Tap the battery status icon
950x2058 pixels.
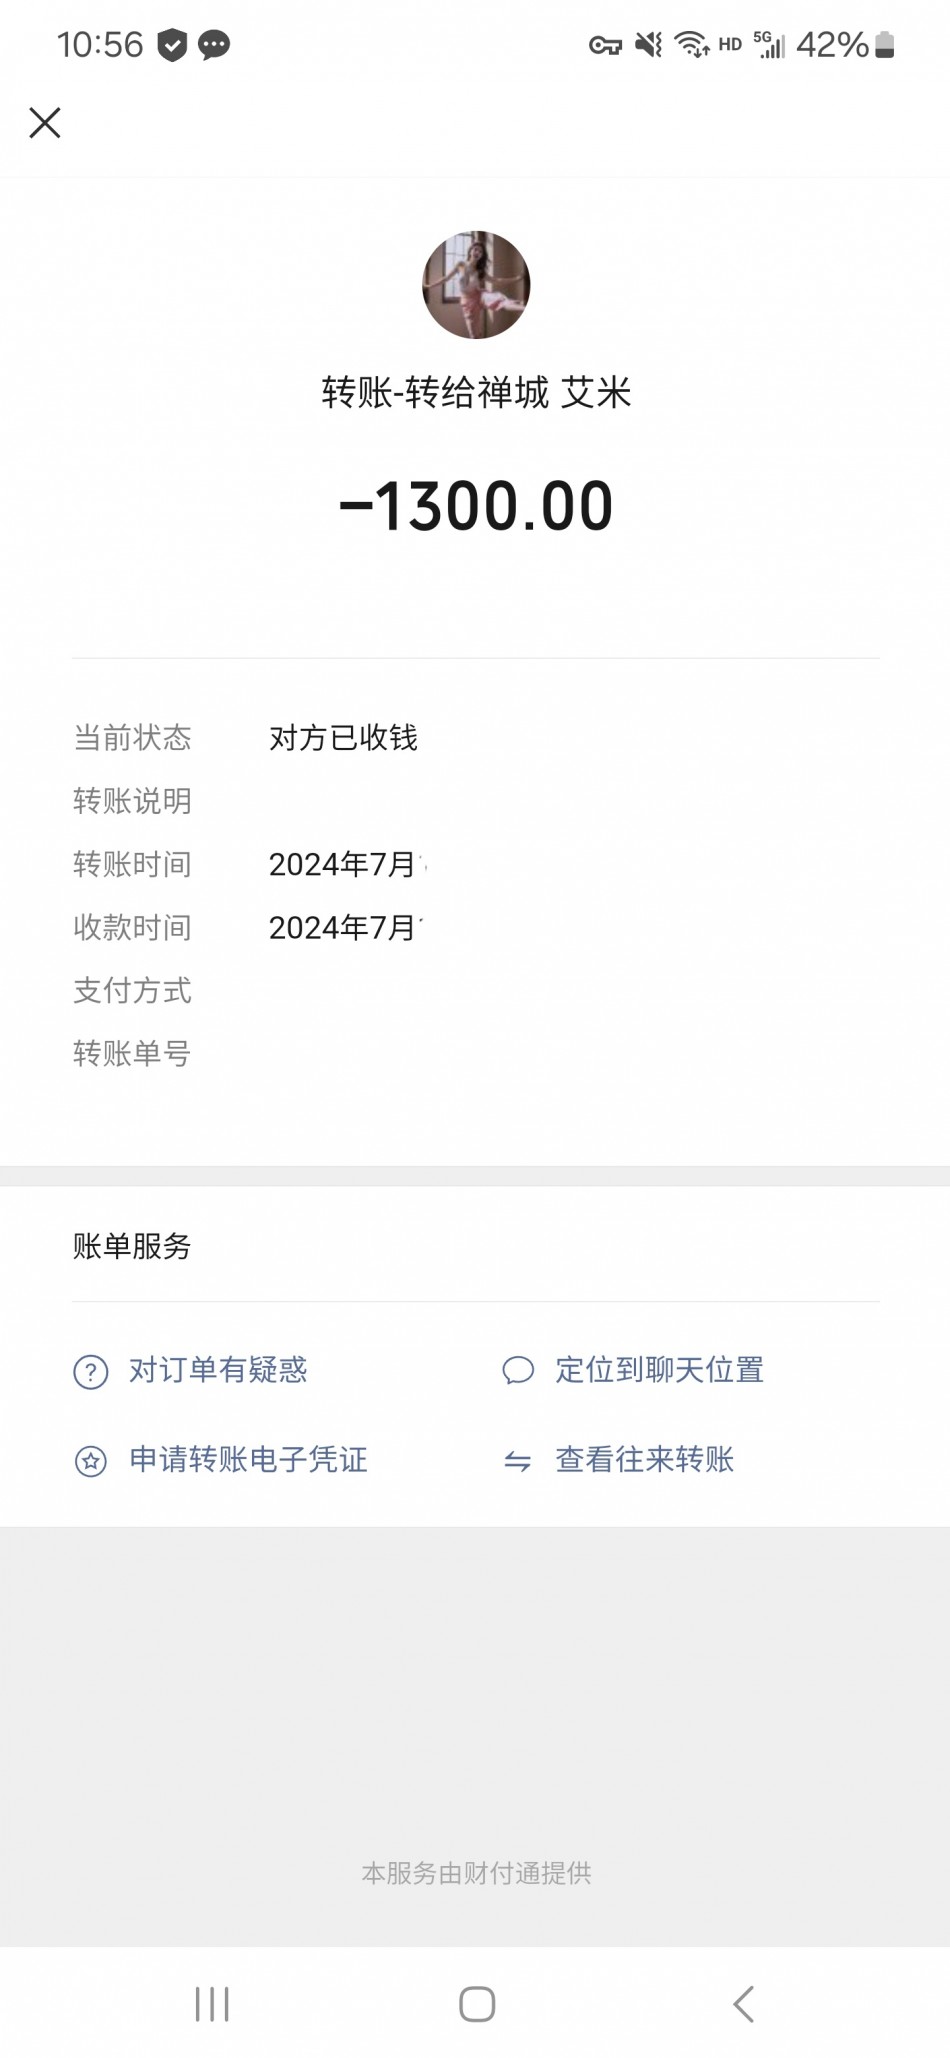point(885,45)
